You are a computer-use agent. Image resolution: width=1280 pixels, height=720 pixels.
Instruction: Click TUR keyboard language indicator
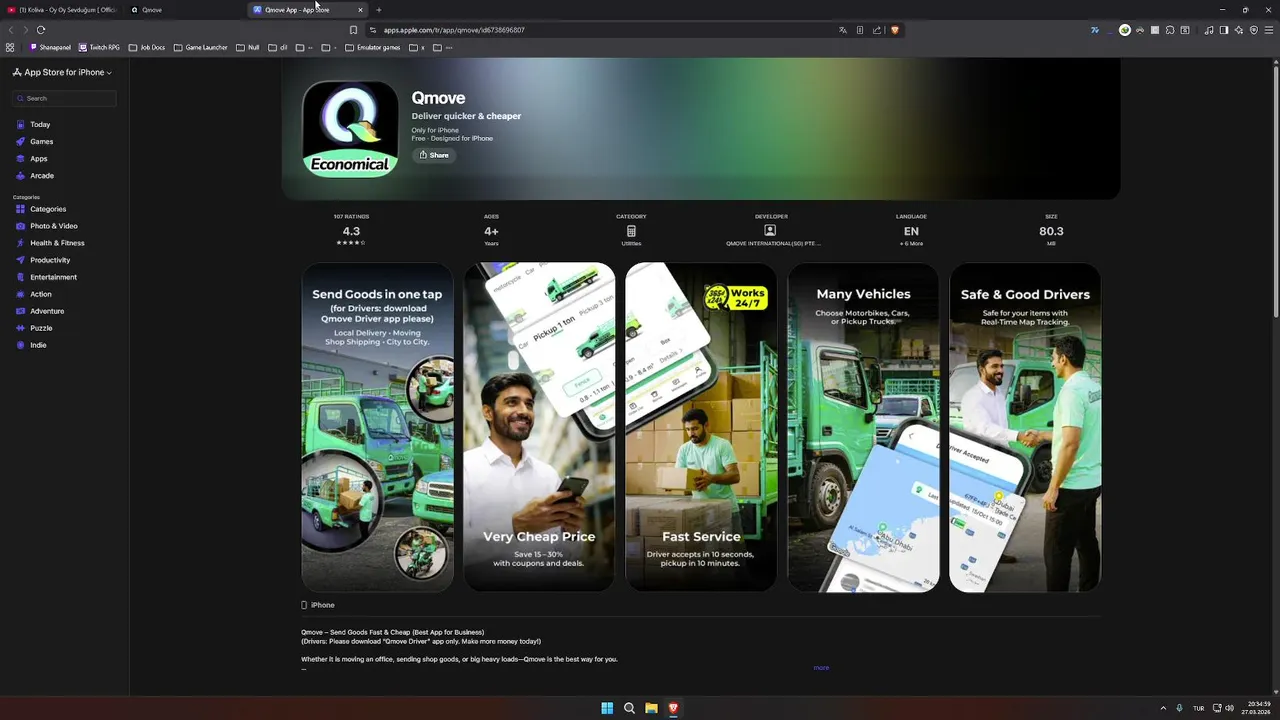point(1198,708)
